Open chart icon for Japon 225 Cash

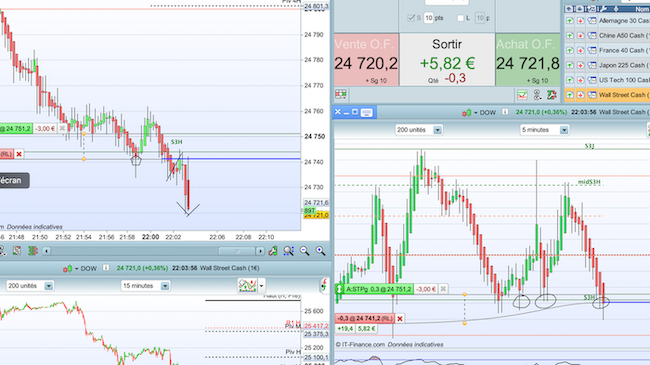[592, 66]
